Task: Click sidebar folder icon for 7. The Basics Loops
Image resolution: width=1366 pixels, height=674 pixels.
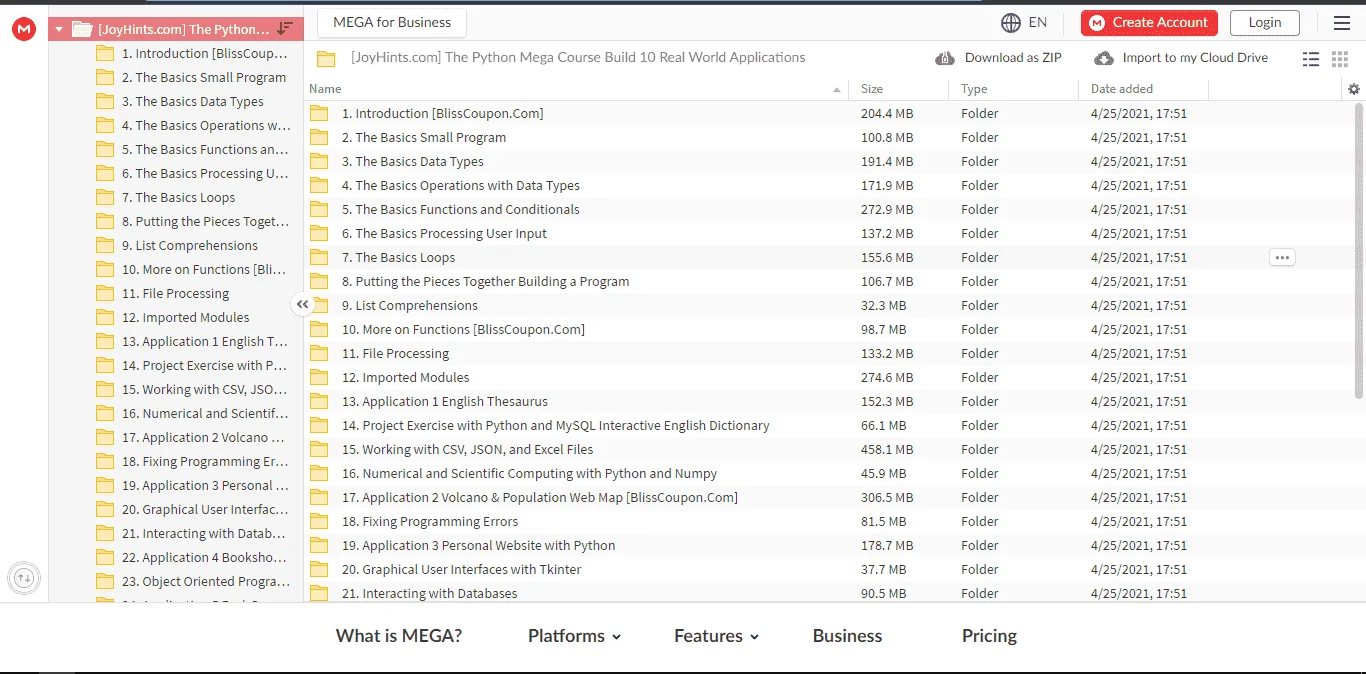Action: tap(105, 197)
